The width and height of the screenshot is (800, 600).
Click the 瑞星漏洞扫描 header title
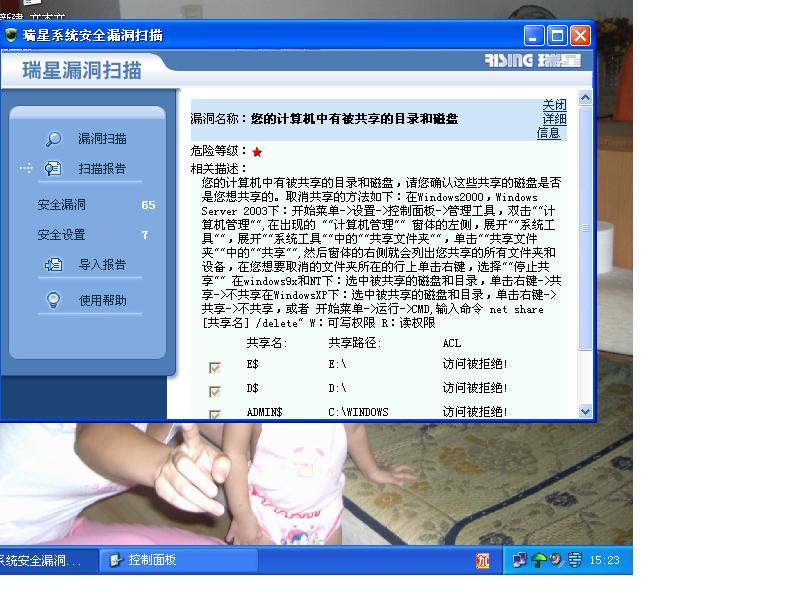click(x=82, y=70)
